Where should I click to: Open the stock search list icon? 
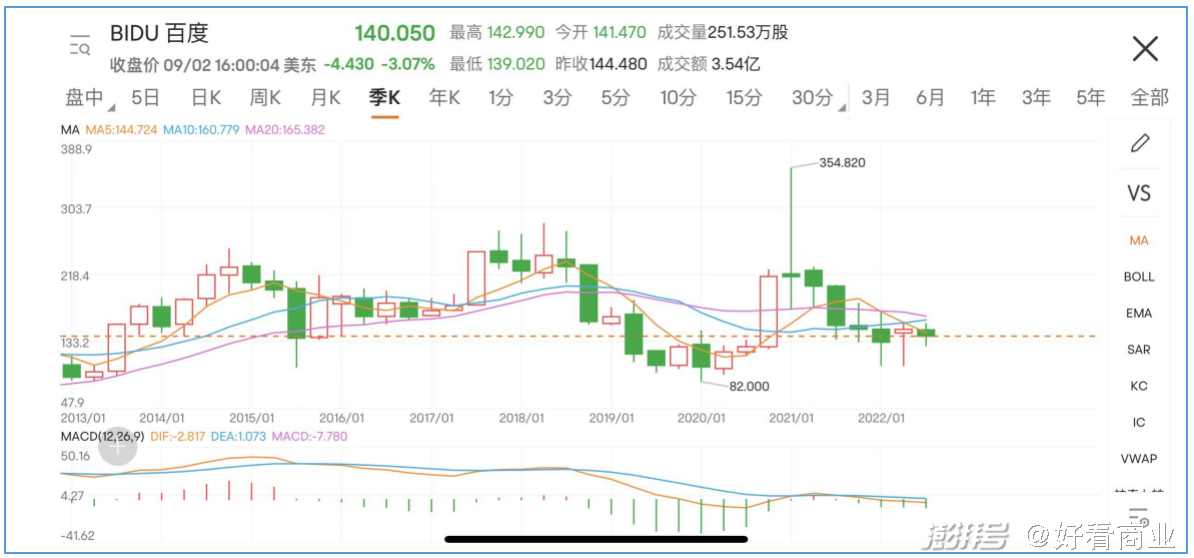79,45
